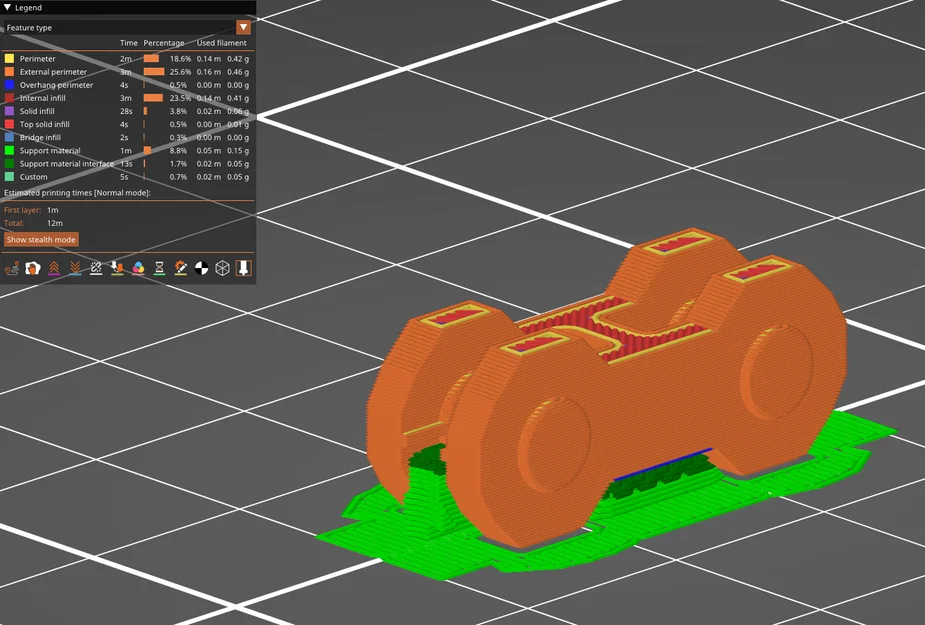Click the deretractions down-arrows icon
Screen dimensions: 925x625
coord(75,269)
